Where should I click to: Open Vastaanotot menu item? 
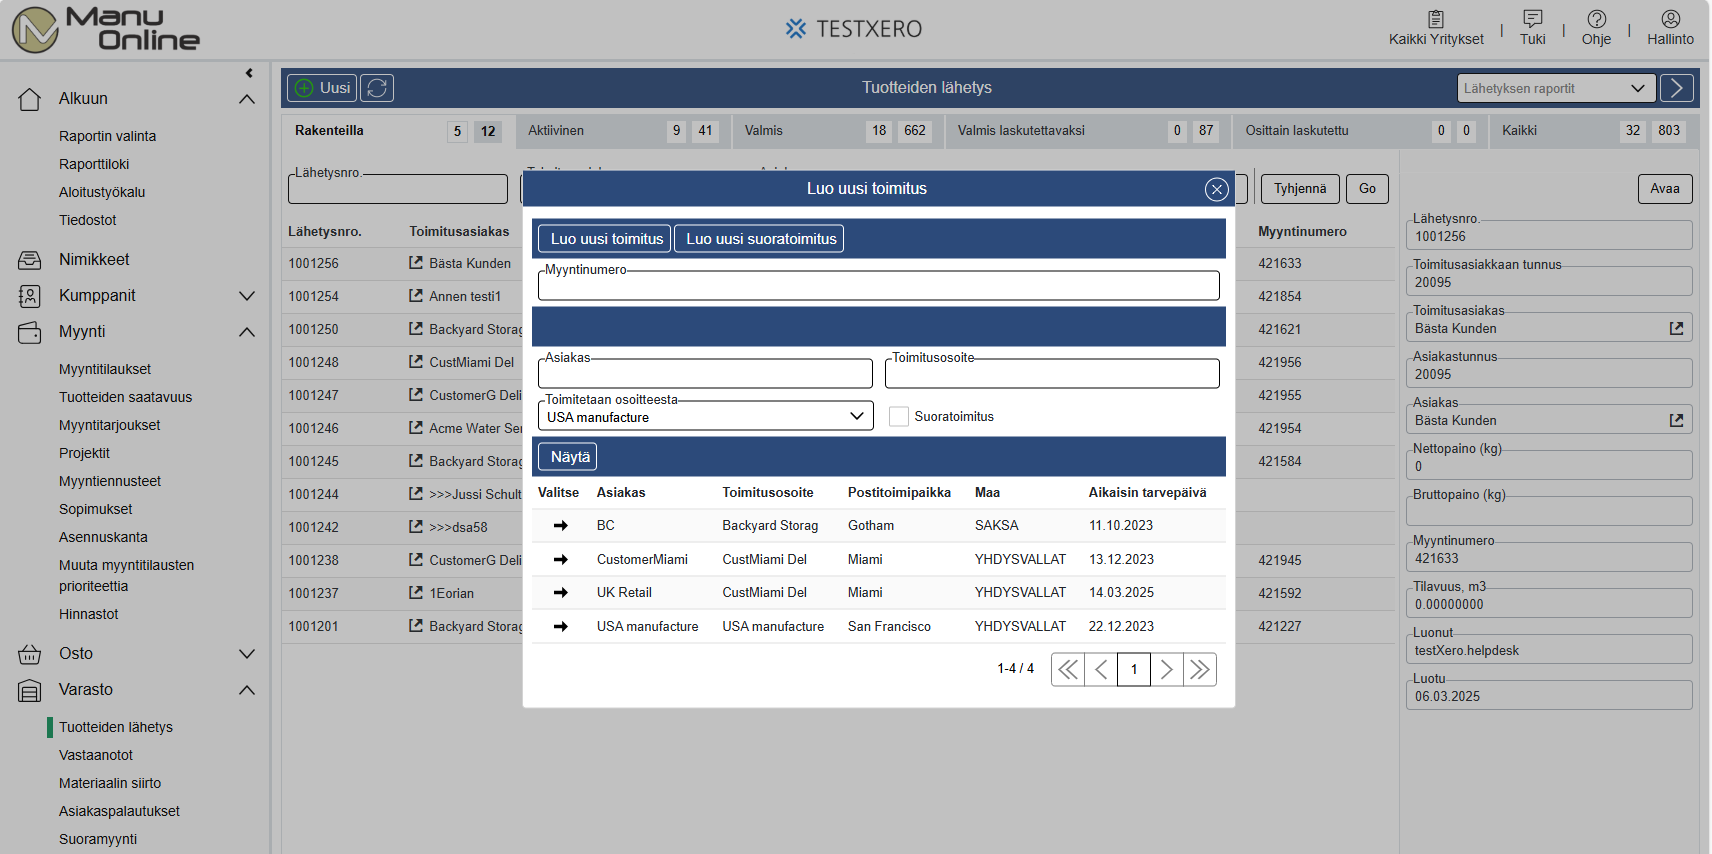pyautogui.click(x=96, y=755)
